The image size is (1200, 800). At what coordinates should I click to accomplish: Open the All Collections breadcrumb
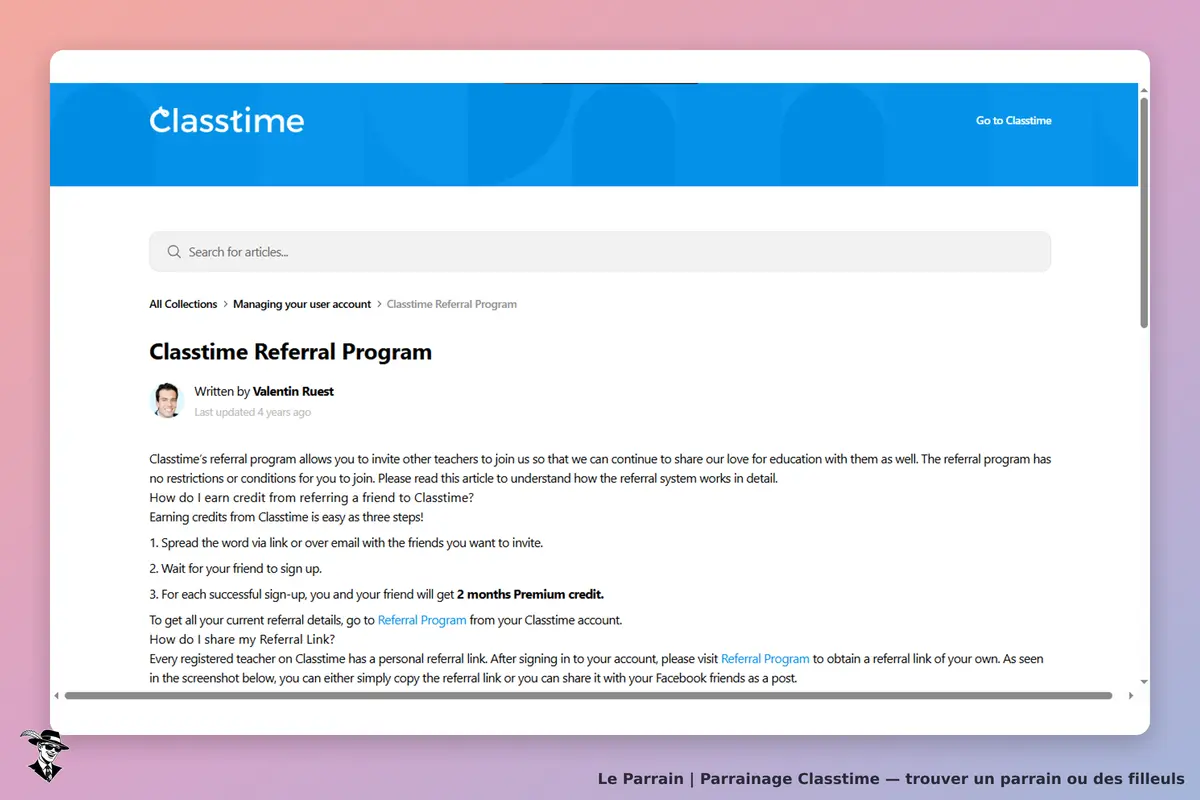click(x=183, y=304)
